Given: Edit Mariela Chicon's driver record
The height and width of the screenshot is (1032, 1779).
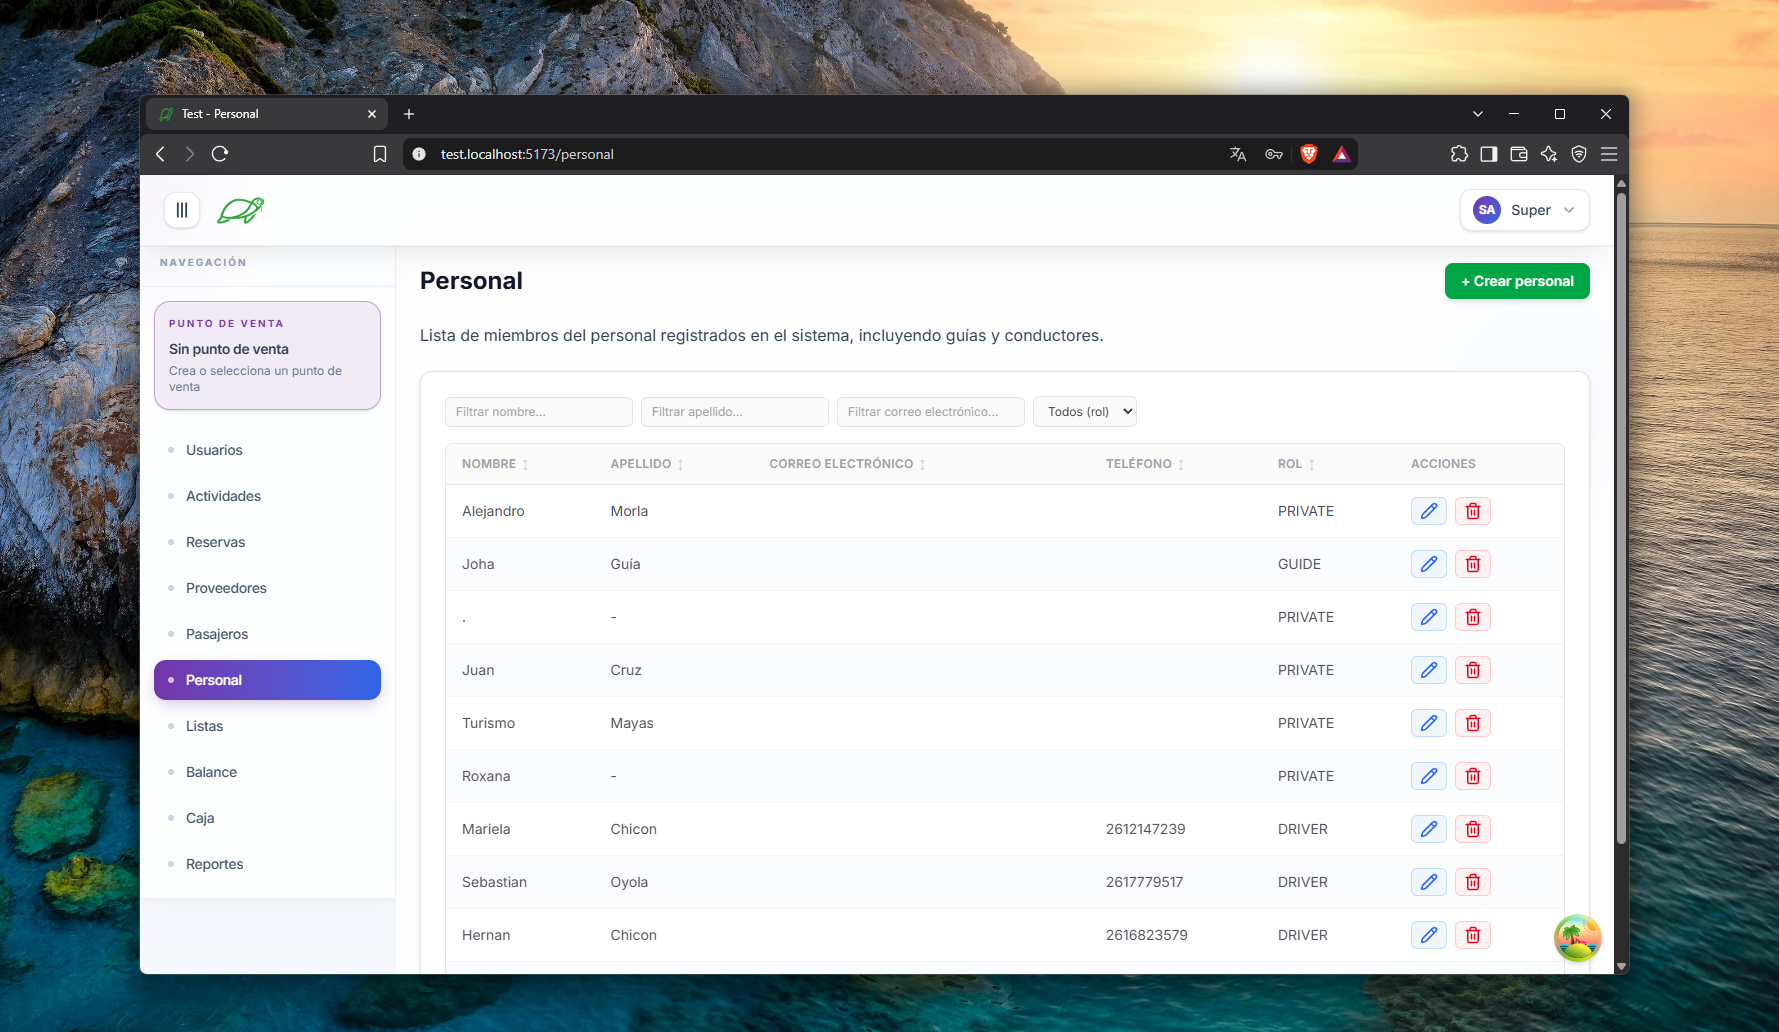Looking at the screenshot, I should (1428, 829).
